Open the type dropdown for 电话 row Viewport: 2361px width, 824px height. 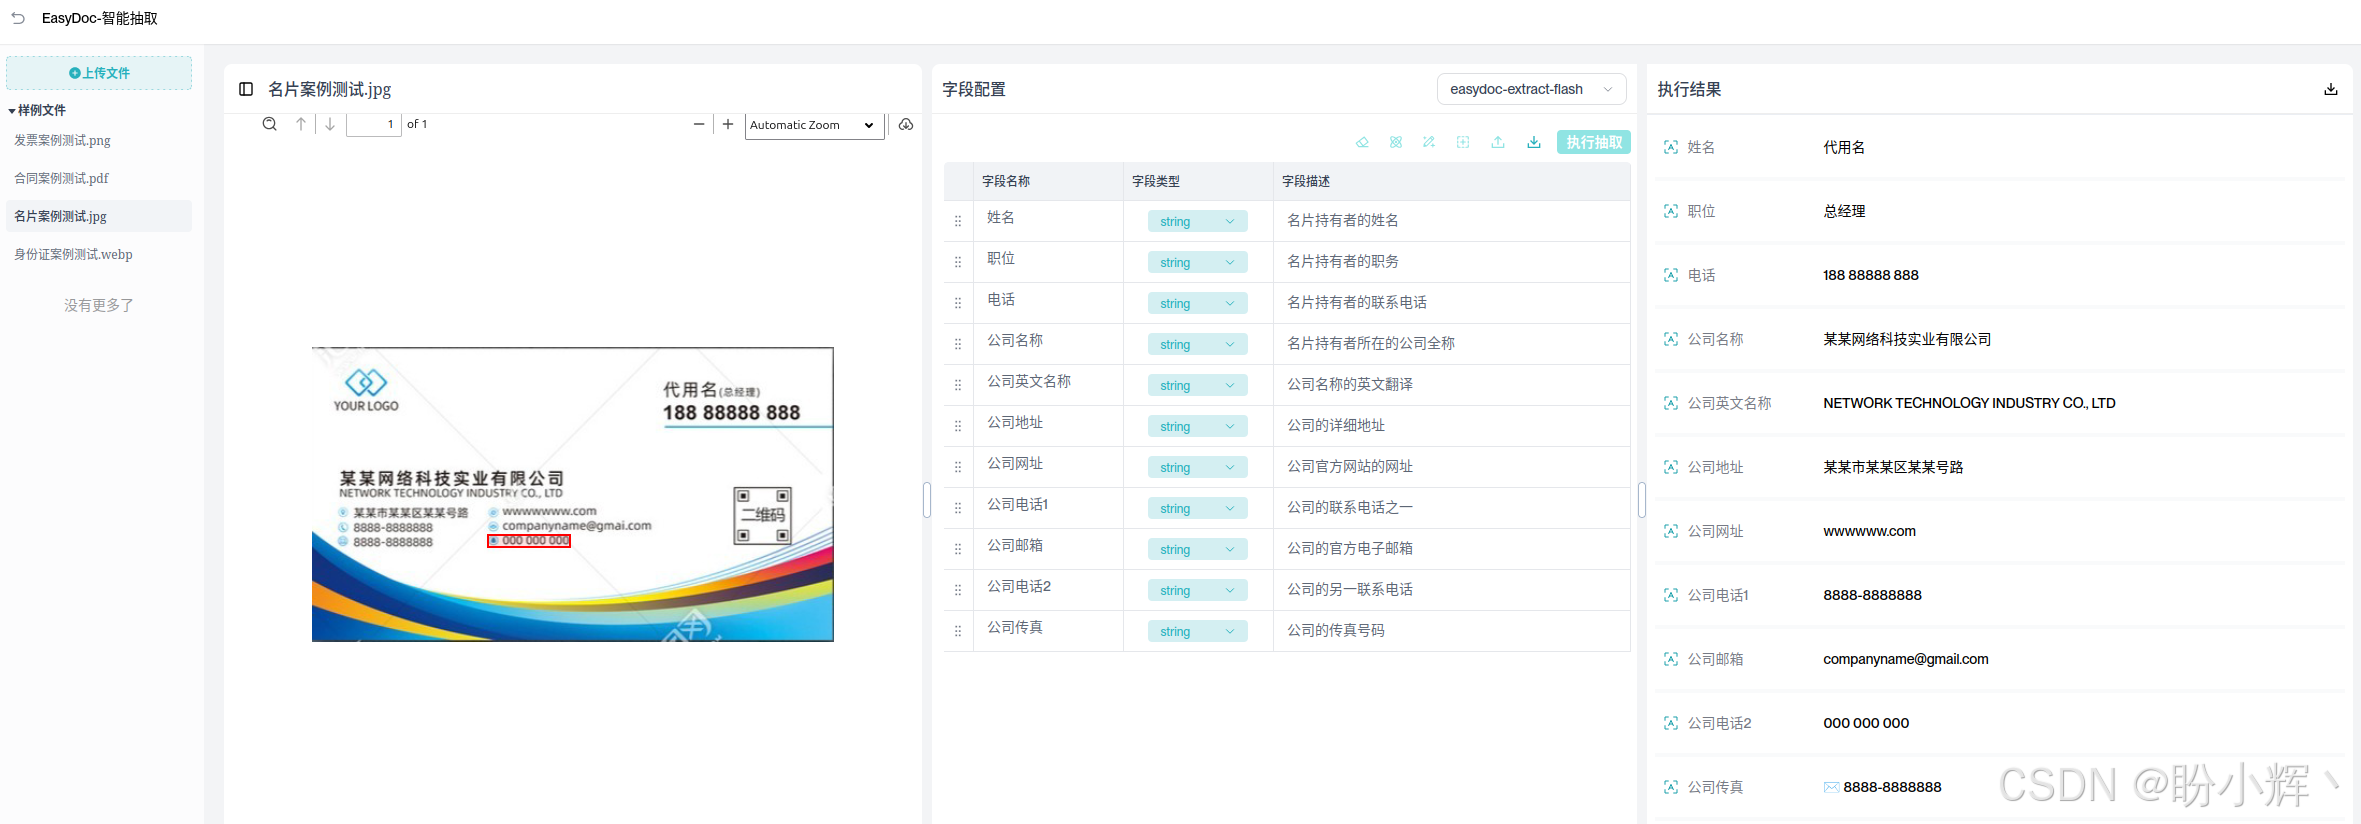(x=1197, y=303)
